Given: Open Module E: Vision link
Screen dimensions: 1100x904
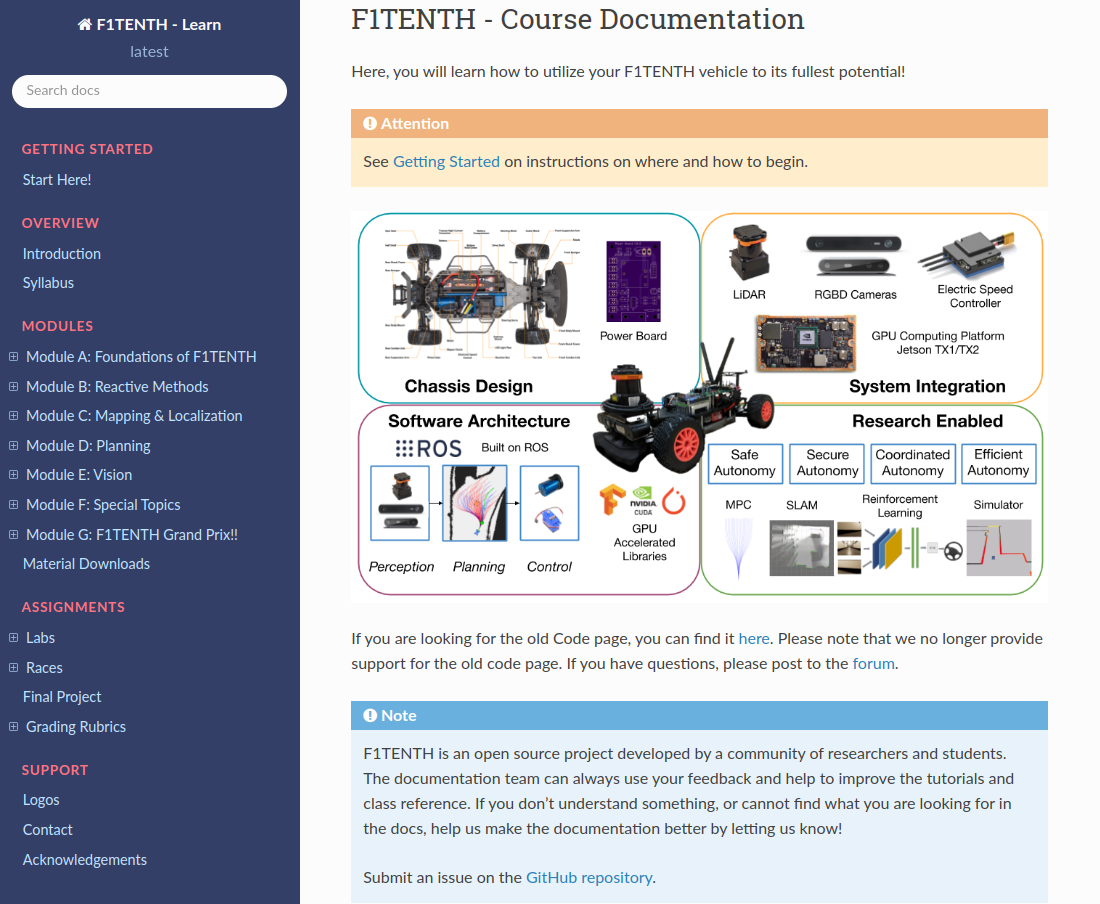Looking at the screenshot, I should pyautogui.click(x=79, y=475).
